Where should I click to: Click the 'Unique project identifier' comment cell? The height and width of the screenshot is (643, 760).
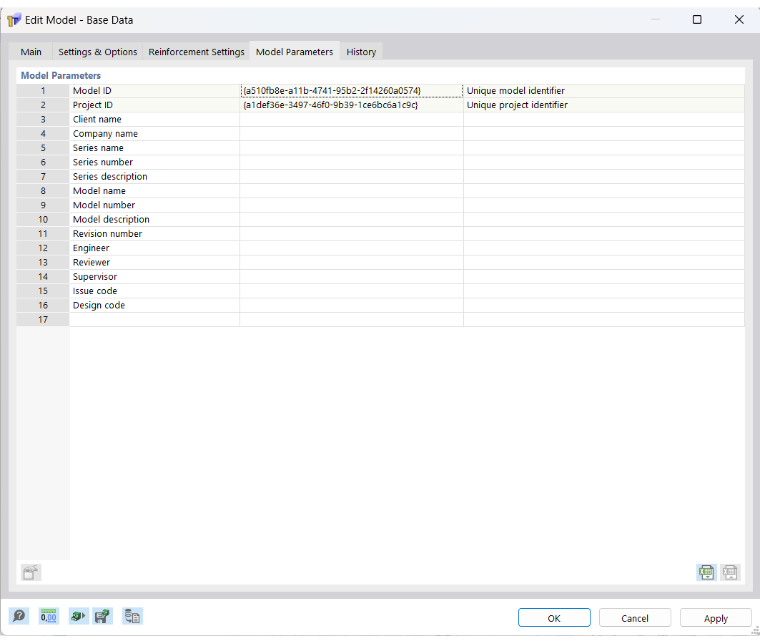pos(604,105)
